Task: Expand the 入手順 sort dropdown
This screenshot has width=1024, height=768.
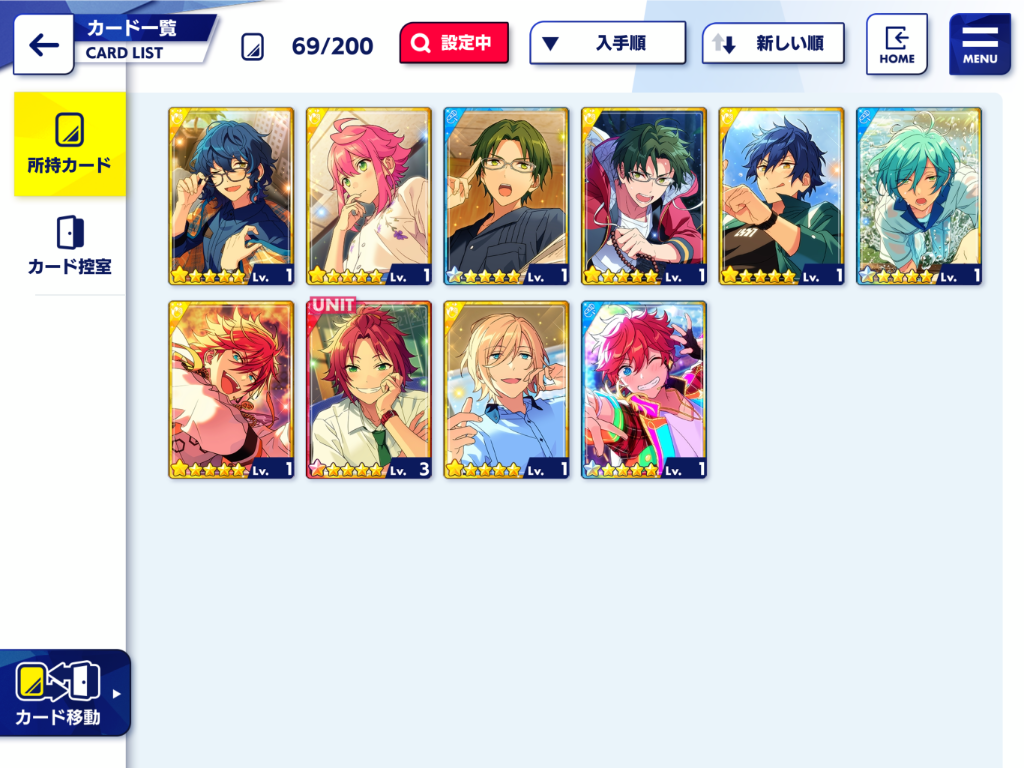Action: point(607,43)
